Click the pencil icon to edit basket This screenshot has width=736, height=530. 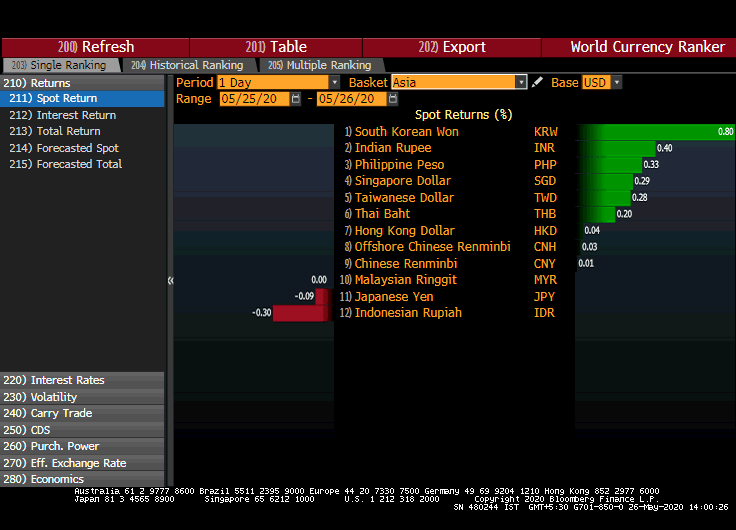(538, 82)
